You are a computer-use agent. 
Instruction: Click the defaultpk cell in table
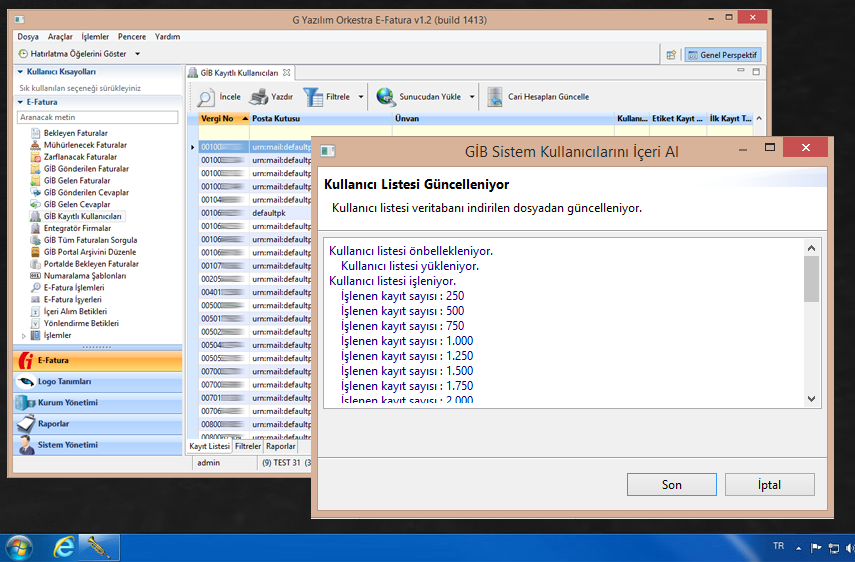click(x=280, y=213)
